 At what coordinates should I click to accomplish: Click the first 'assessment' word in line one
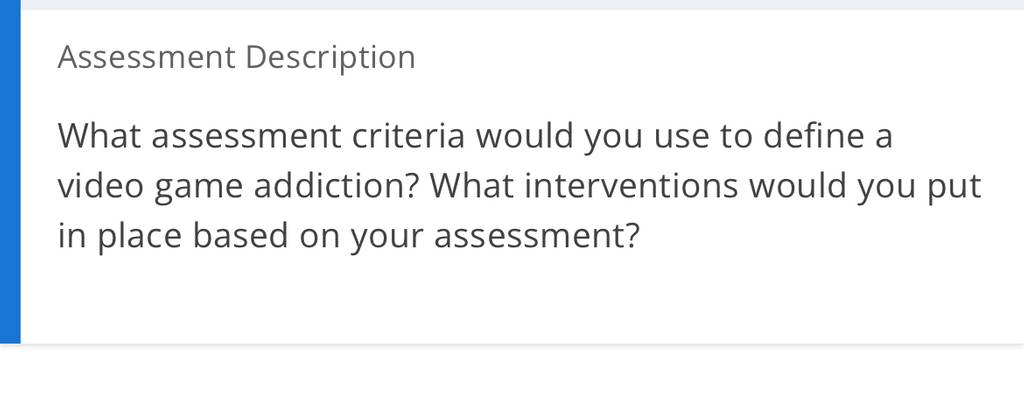pos(247,136)
